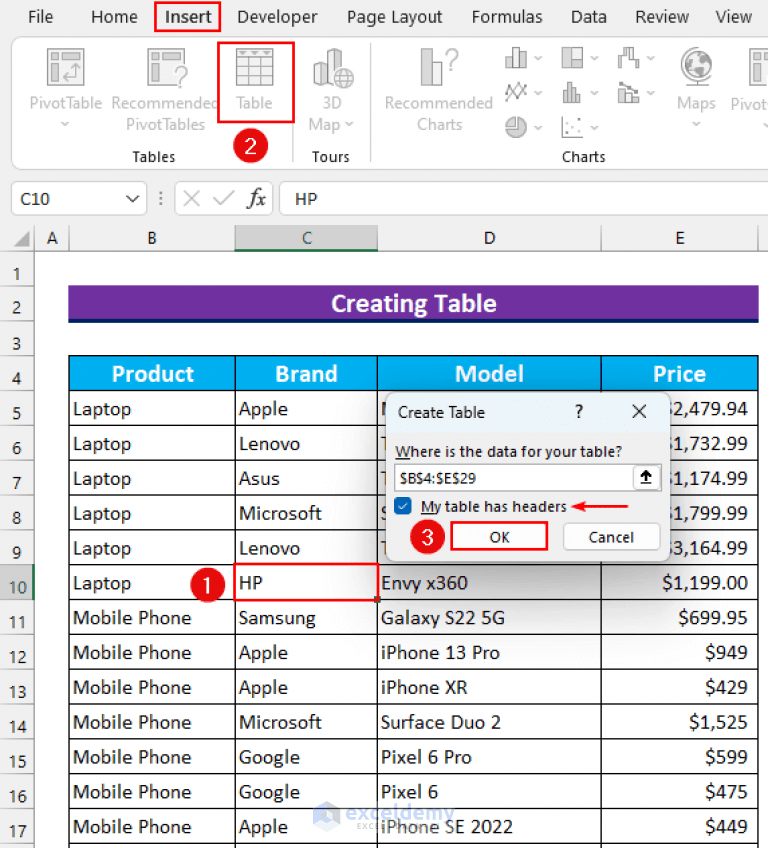Open Create Table dialog help
This screenshot has width=768, height=848.
[579, 412]
